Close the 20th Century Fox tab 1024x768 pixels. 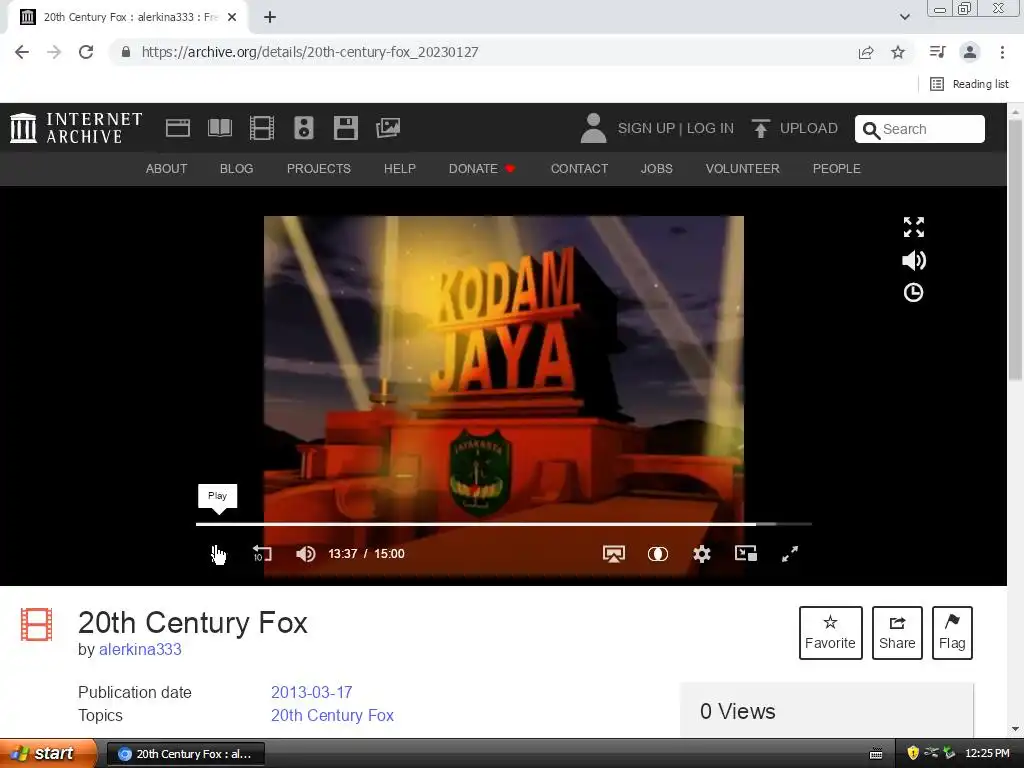(x=232, y=18)
